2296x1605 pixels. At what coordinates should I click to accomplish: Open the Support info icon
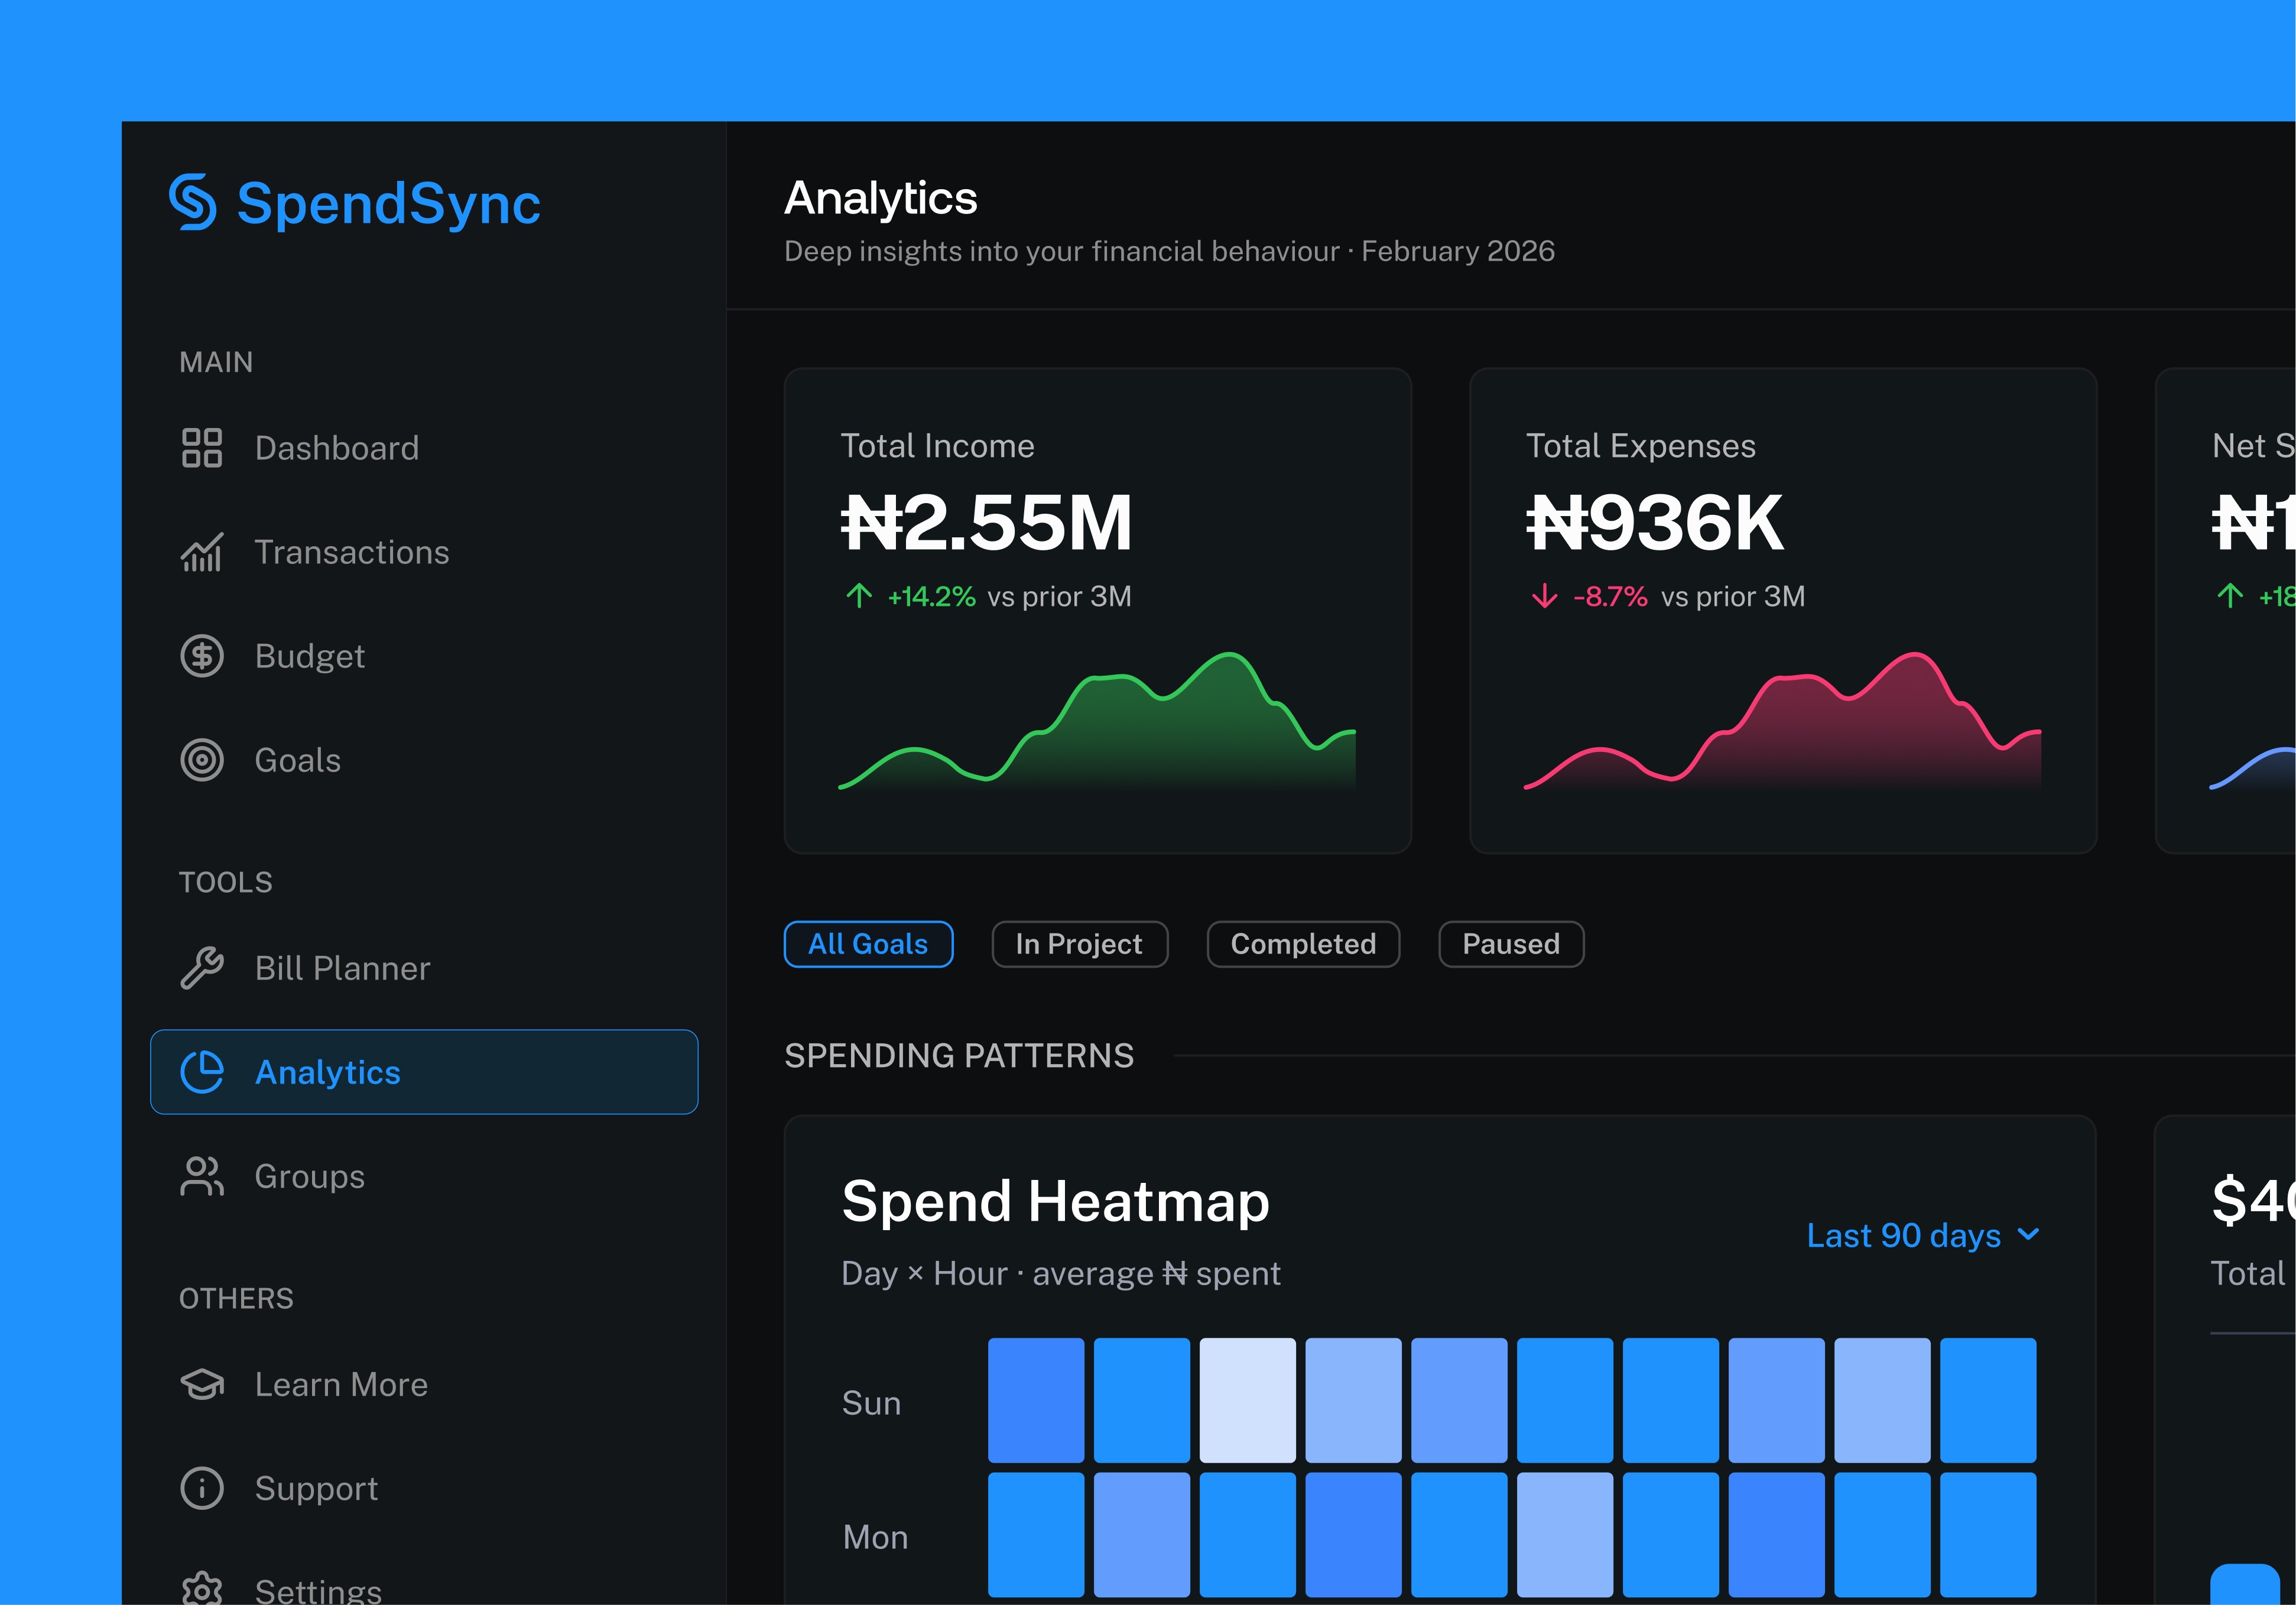click(202, 1488)
